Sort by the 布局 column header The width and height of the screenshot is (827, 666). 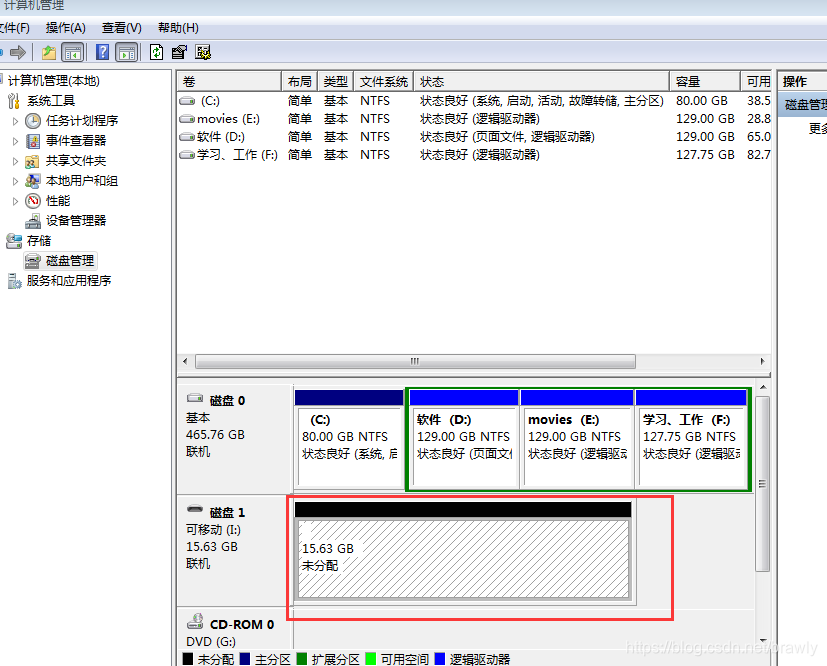300,82
